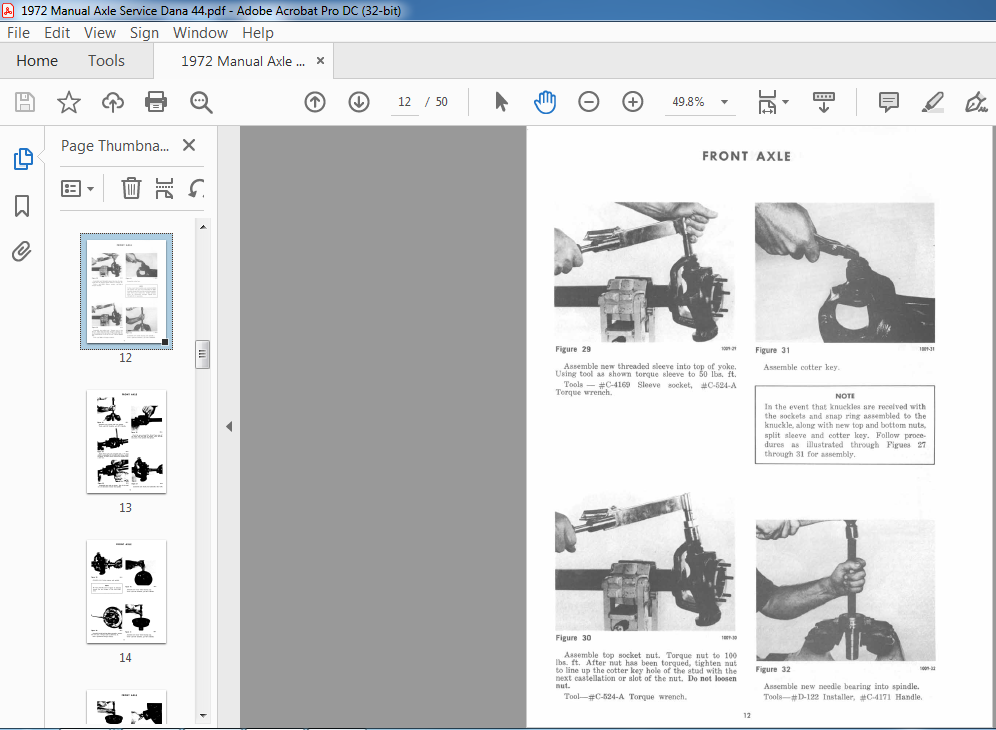
Task: Click the page number field showing 12
Action: click(405, 102)
